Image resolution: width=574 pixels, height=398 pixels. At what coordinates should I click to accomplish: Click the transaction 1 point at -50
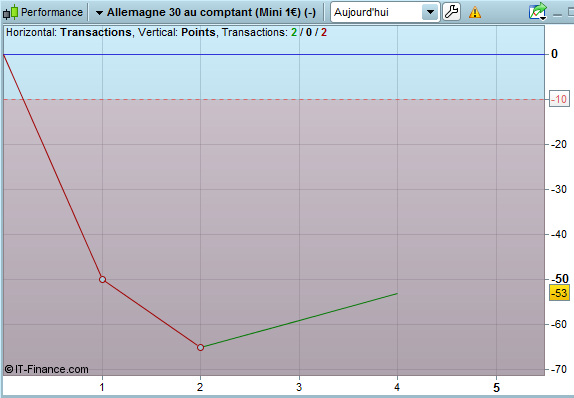click(x=102, y=279)
